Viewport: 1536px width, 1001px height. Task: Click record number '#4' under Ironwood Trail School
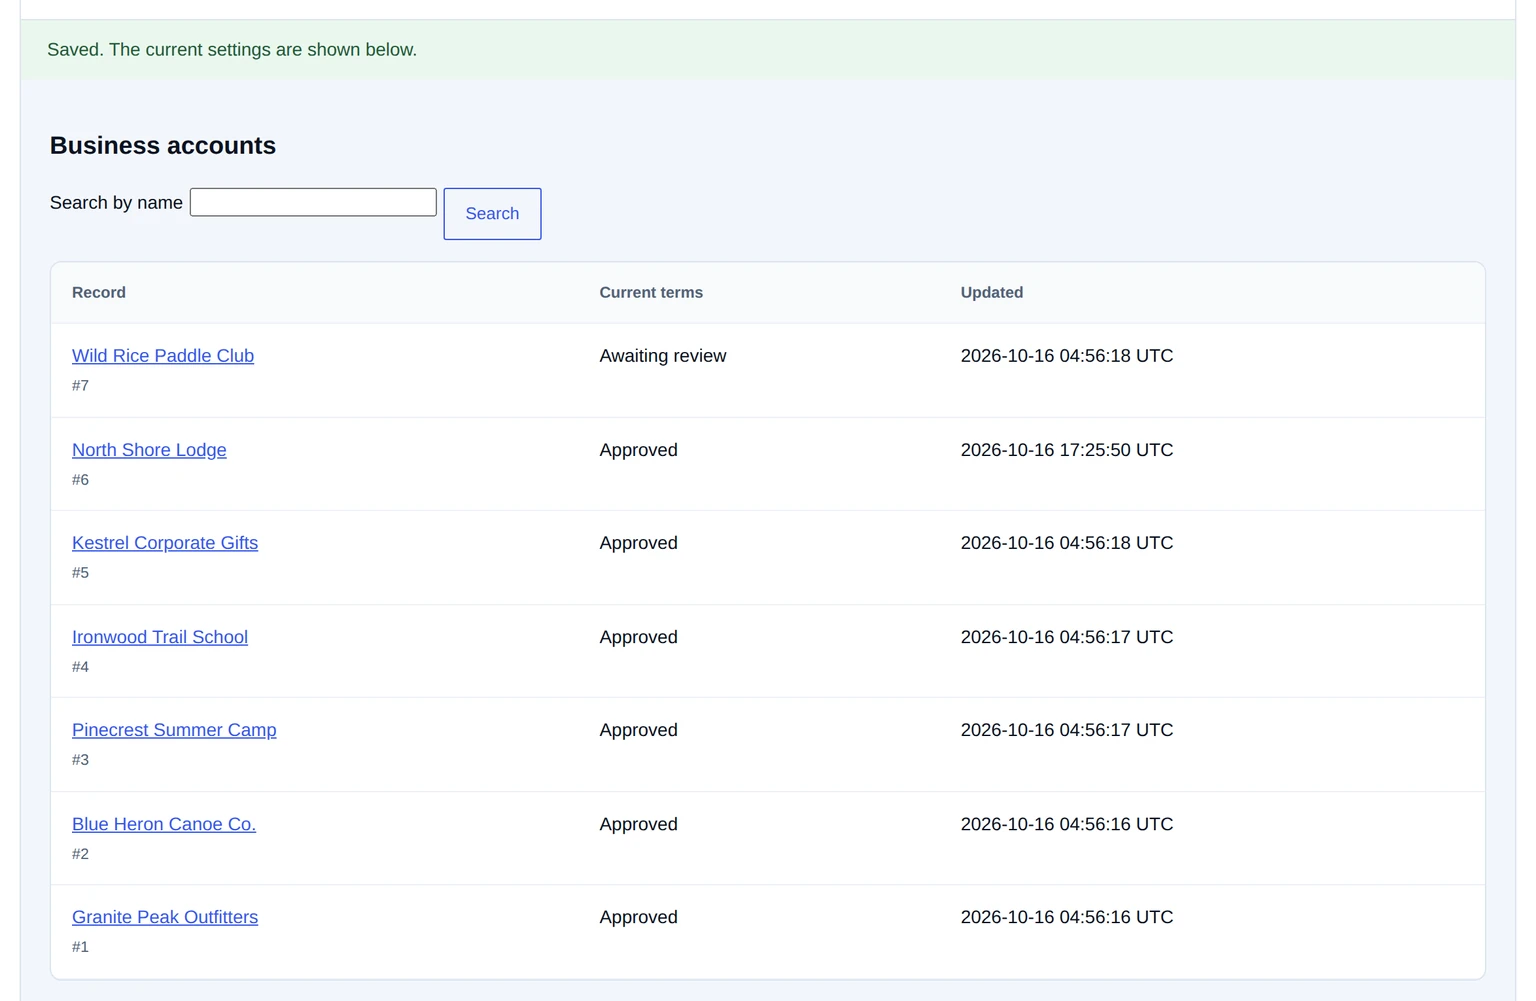(81, 666)
